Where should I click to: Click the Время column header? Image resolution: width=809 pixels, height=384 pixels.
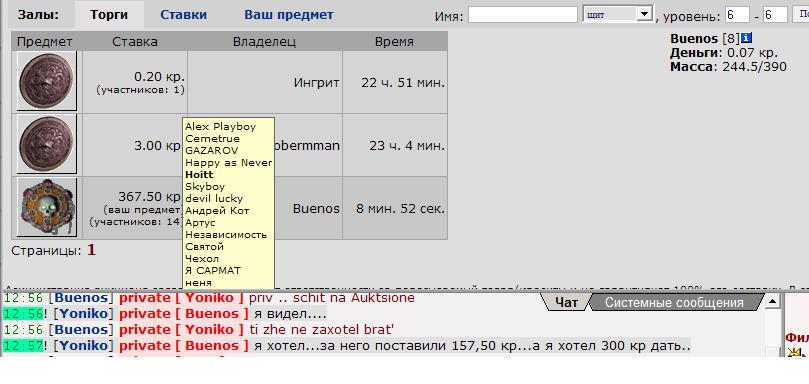tap(394, 41)
